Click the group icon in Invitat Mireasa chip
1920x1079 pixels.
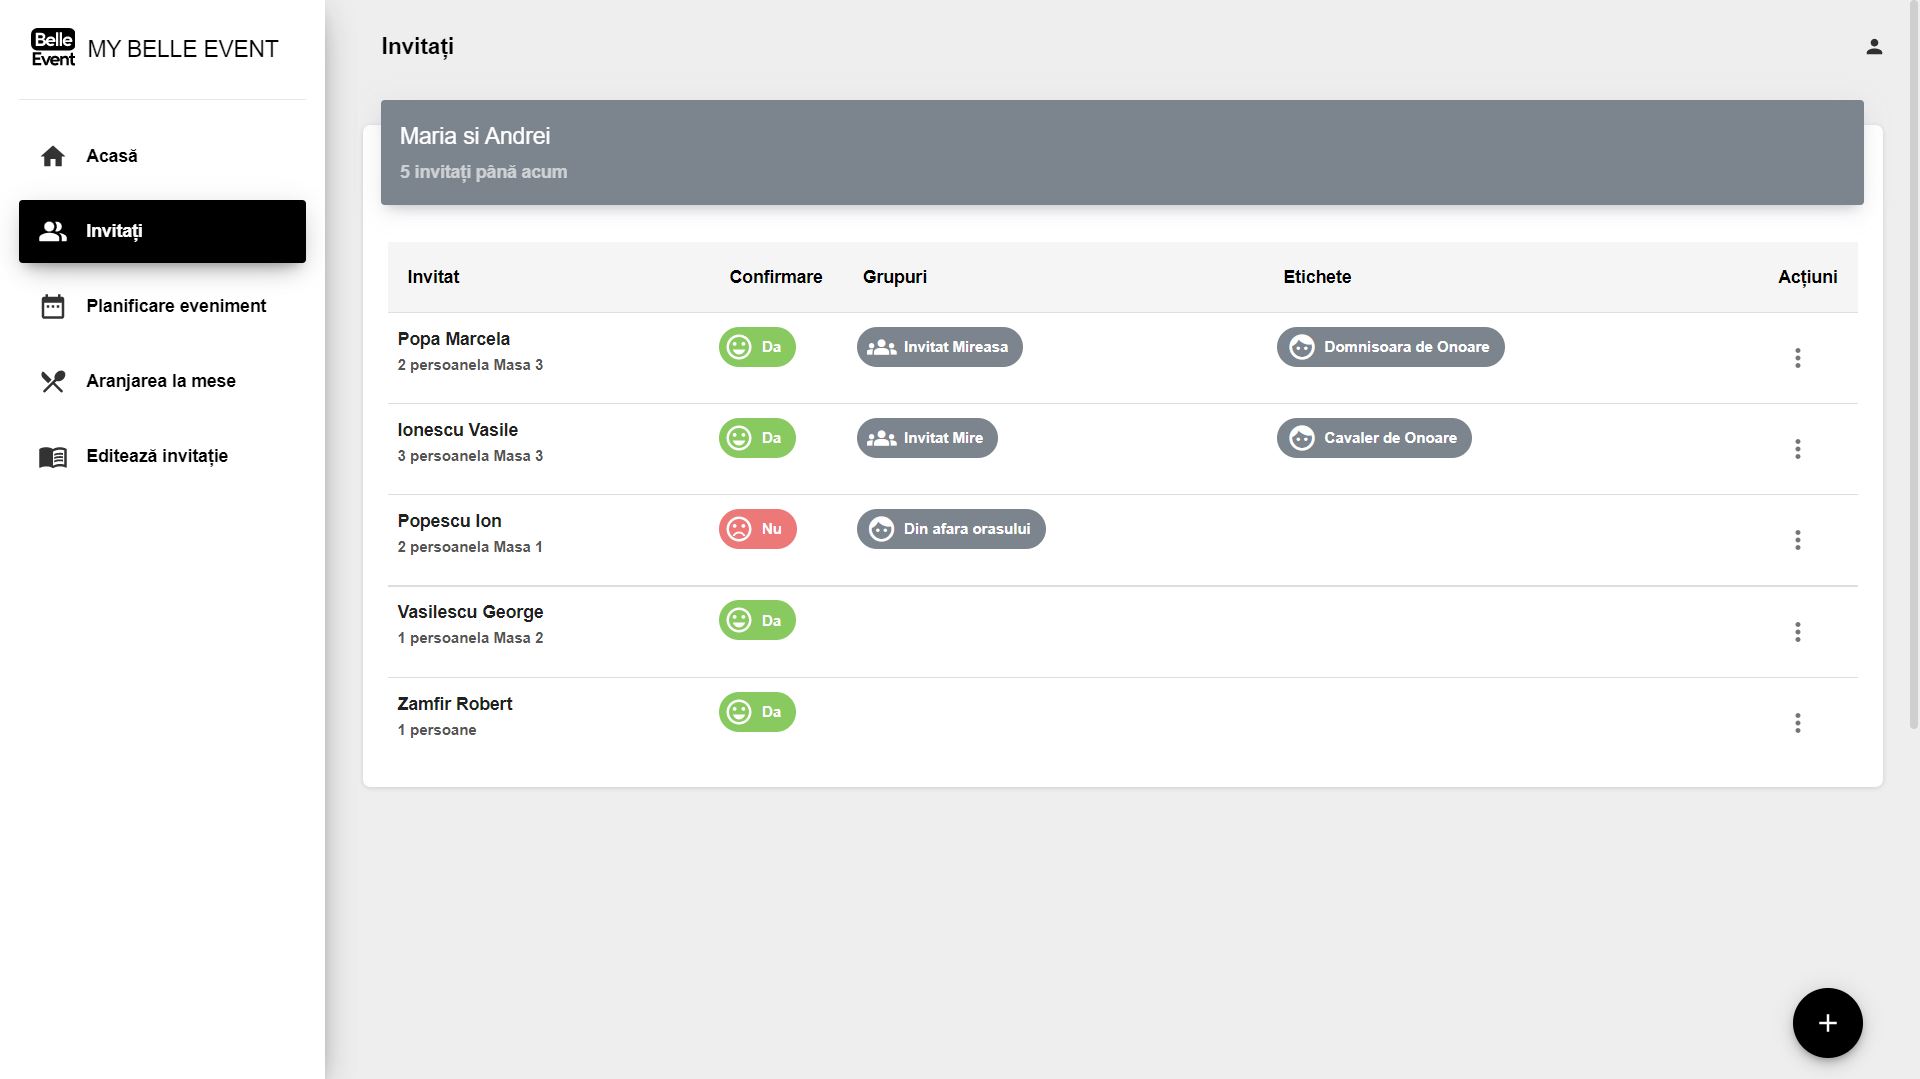tap(881, 348)
